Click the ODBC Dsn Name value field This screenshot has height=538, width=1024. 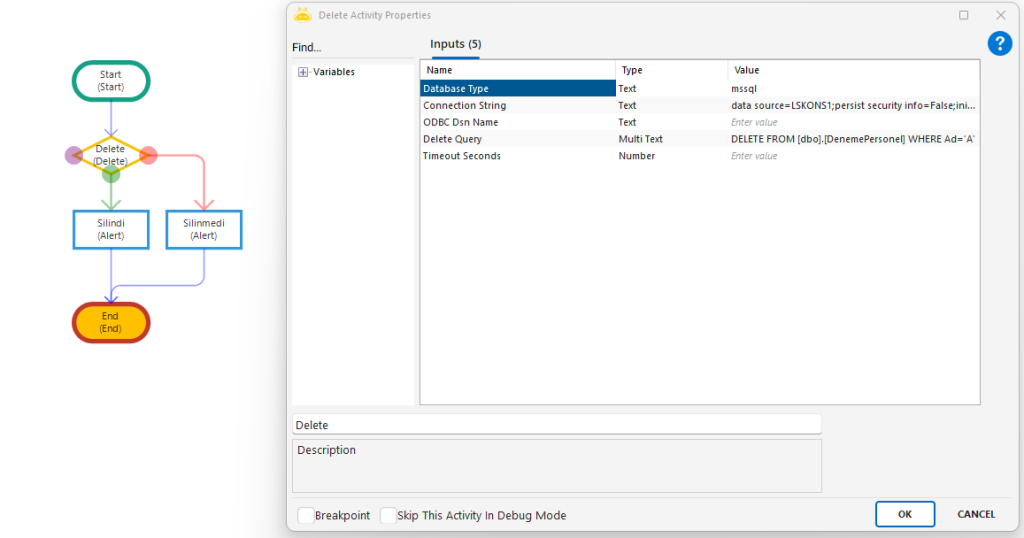(853, 122)
